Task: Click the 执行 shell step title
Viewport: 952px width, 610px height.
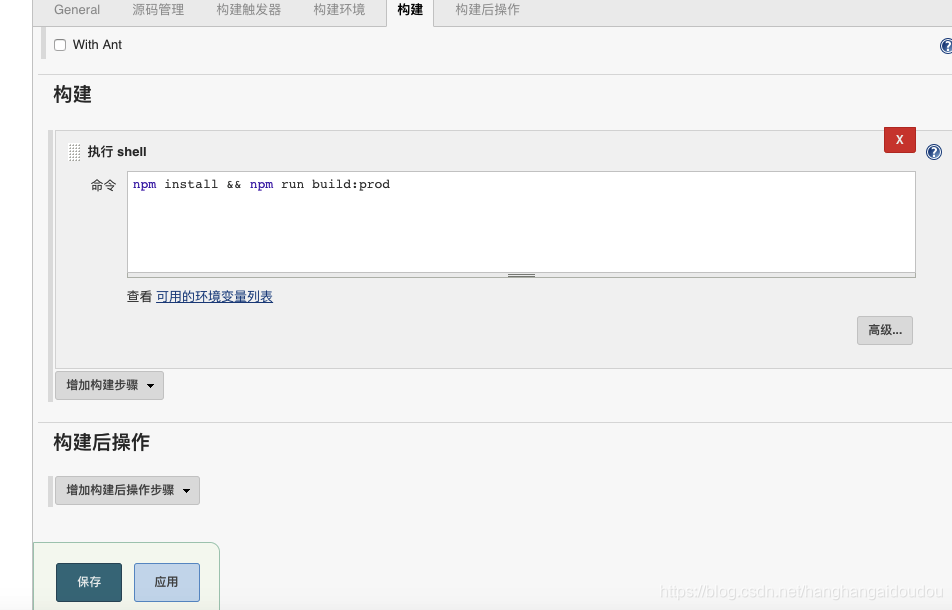Action: (117, 152)
